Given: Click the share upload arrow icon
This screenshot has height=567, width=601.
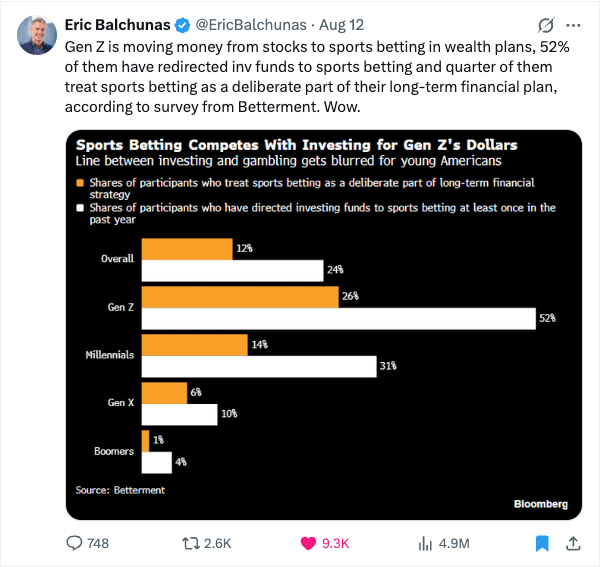Looking at the screenshot, I should (573, 543).
